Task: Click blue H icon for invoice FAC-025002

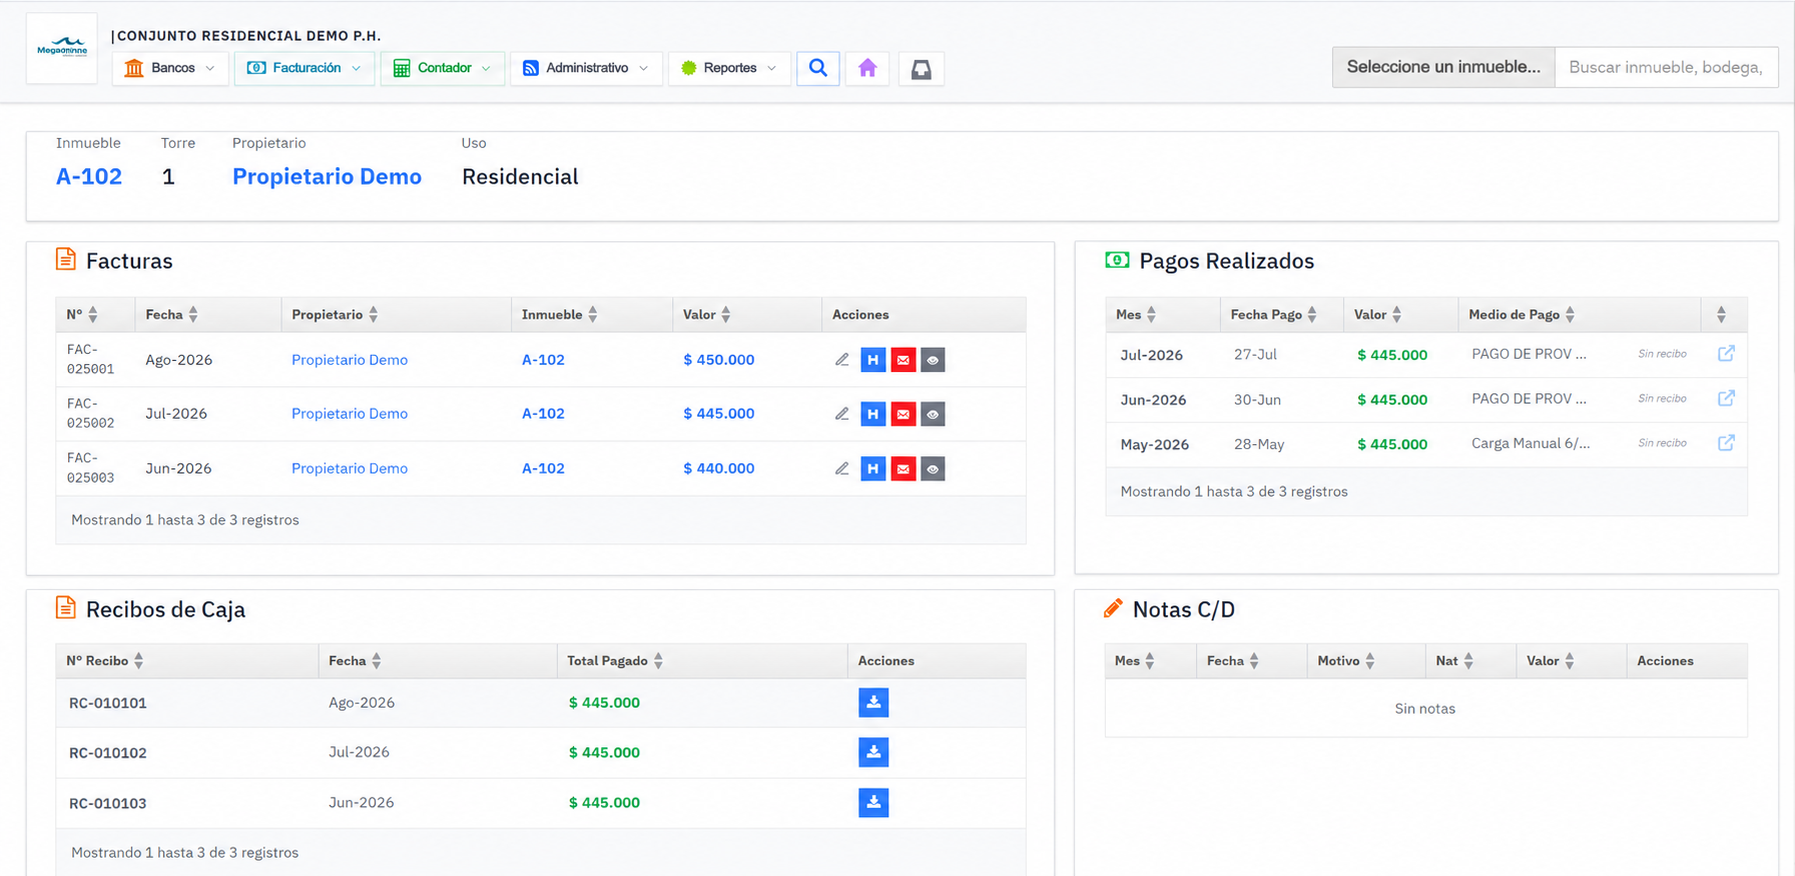Action: pos(873,414)
